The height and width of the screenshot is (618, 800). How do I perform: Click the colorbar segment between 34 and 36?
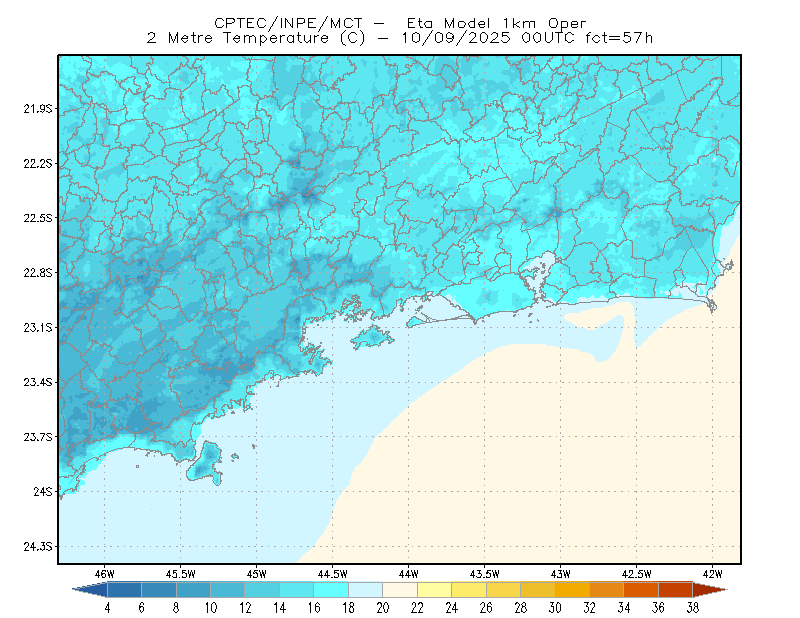pos(641,589)
